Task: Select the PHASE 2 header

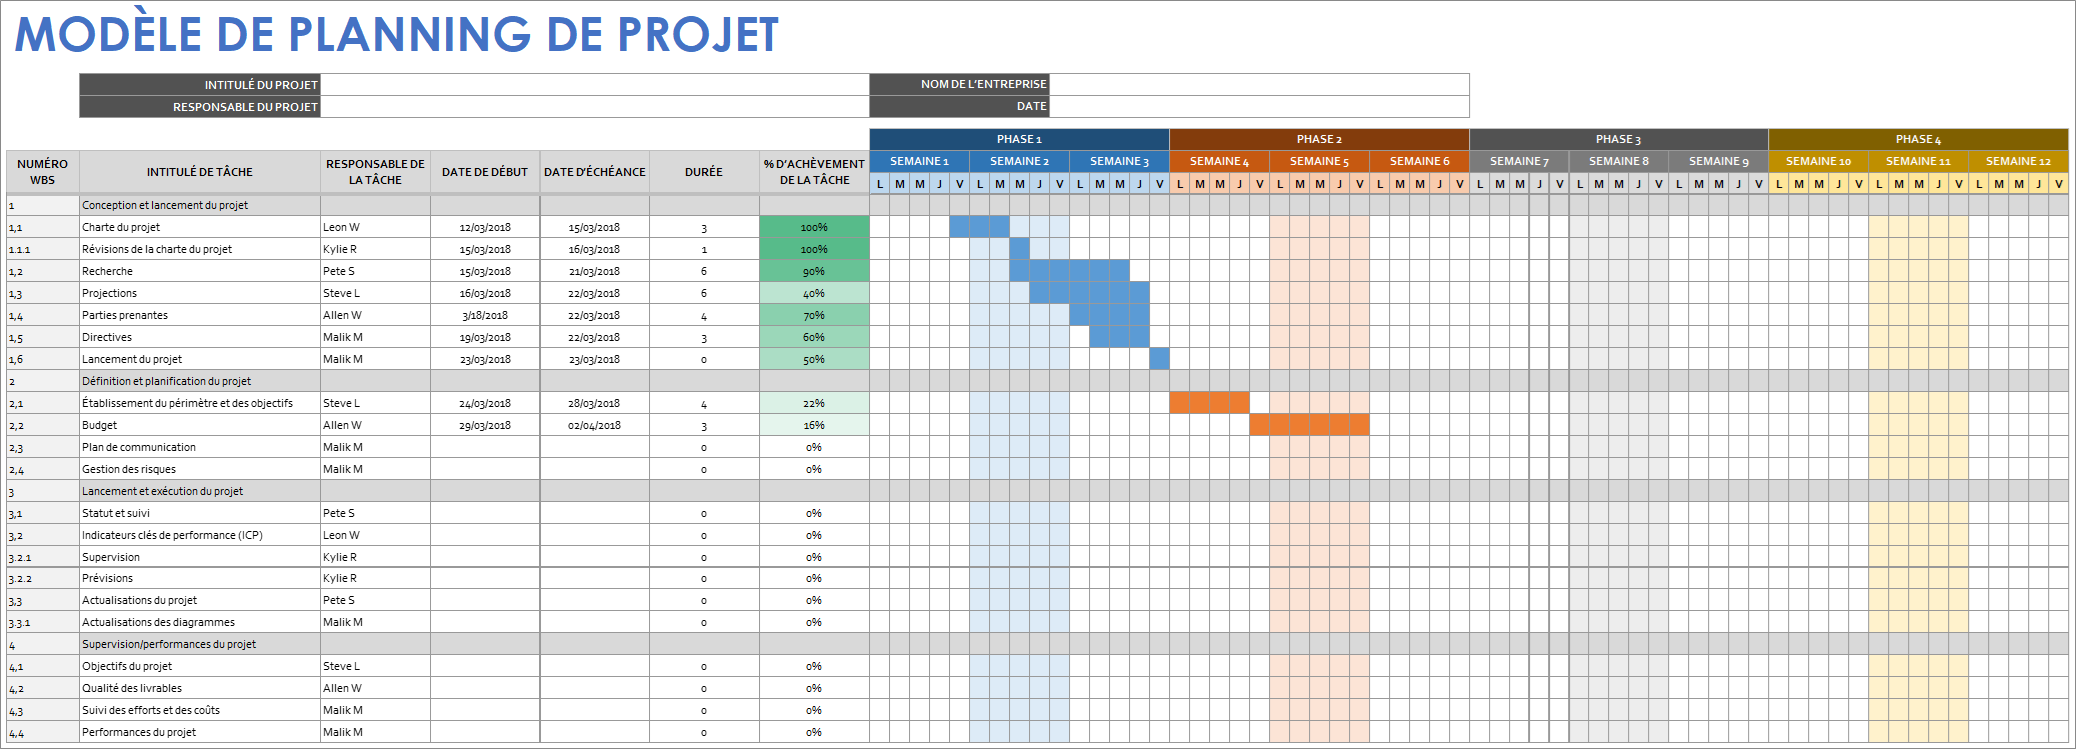Action: [x=1319, y=139]
